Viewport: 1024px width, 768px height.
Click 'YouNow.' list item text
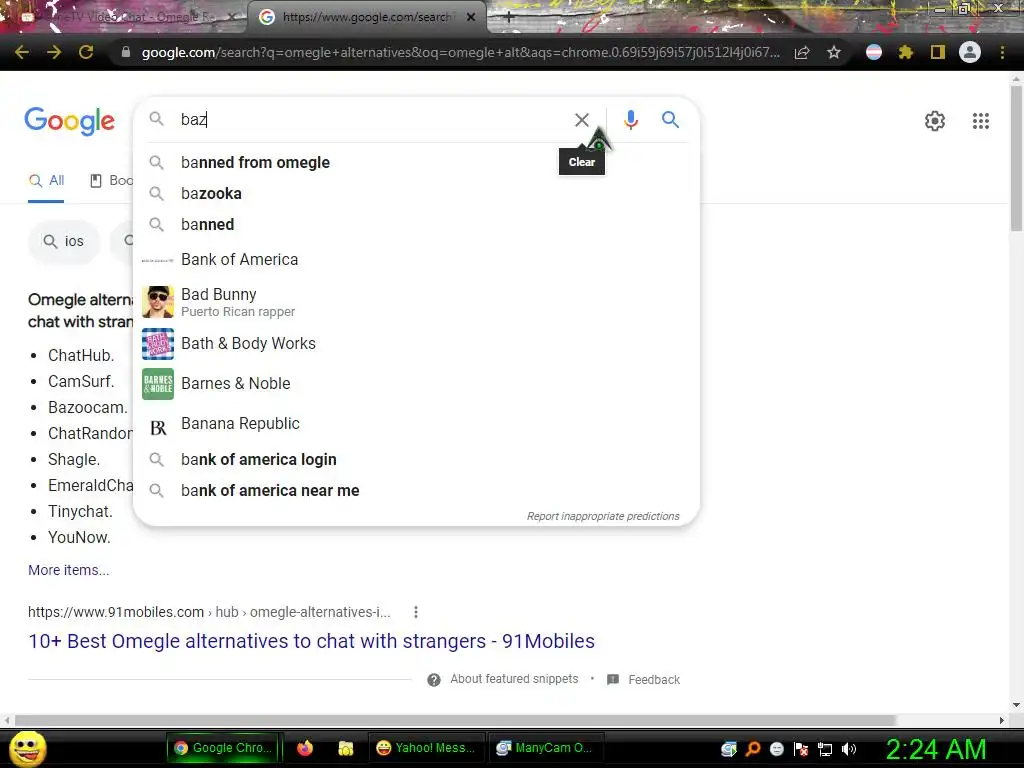point(79,537)
